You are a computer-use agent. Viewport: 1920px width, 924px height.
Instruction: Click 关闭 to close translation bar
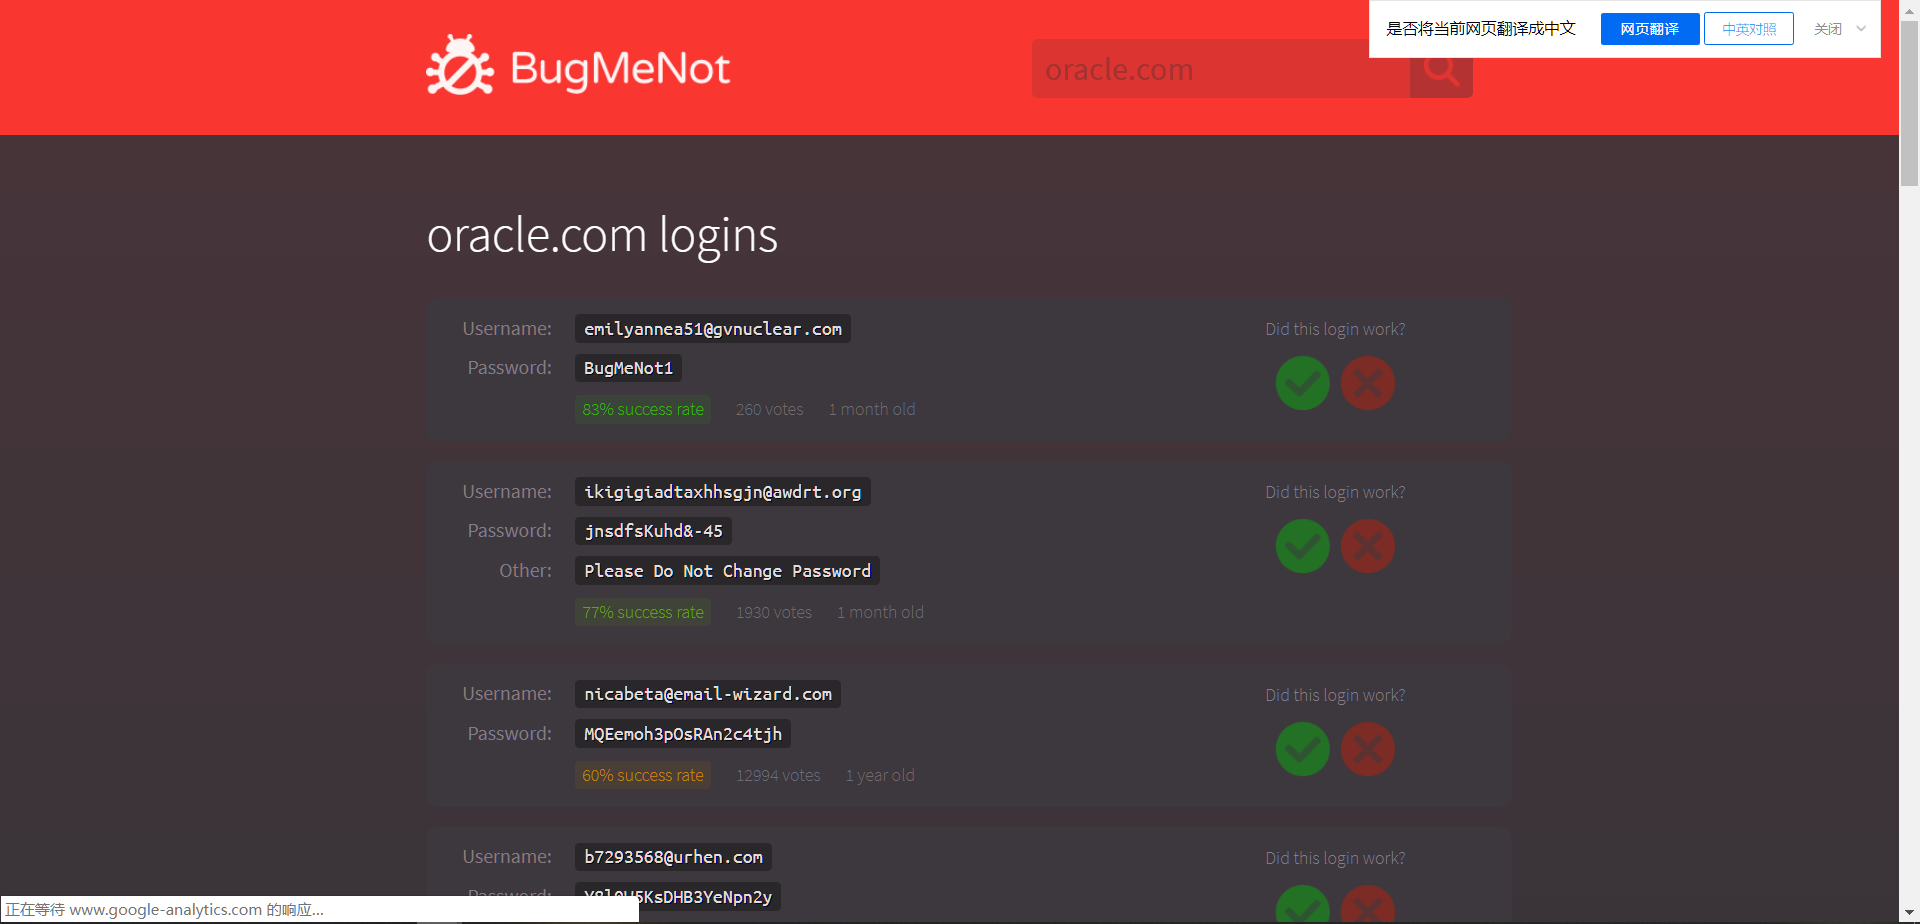tap(1828, 29)
